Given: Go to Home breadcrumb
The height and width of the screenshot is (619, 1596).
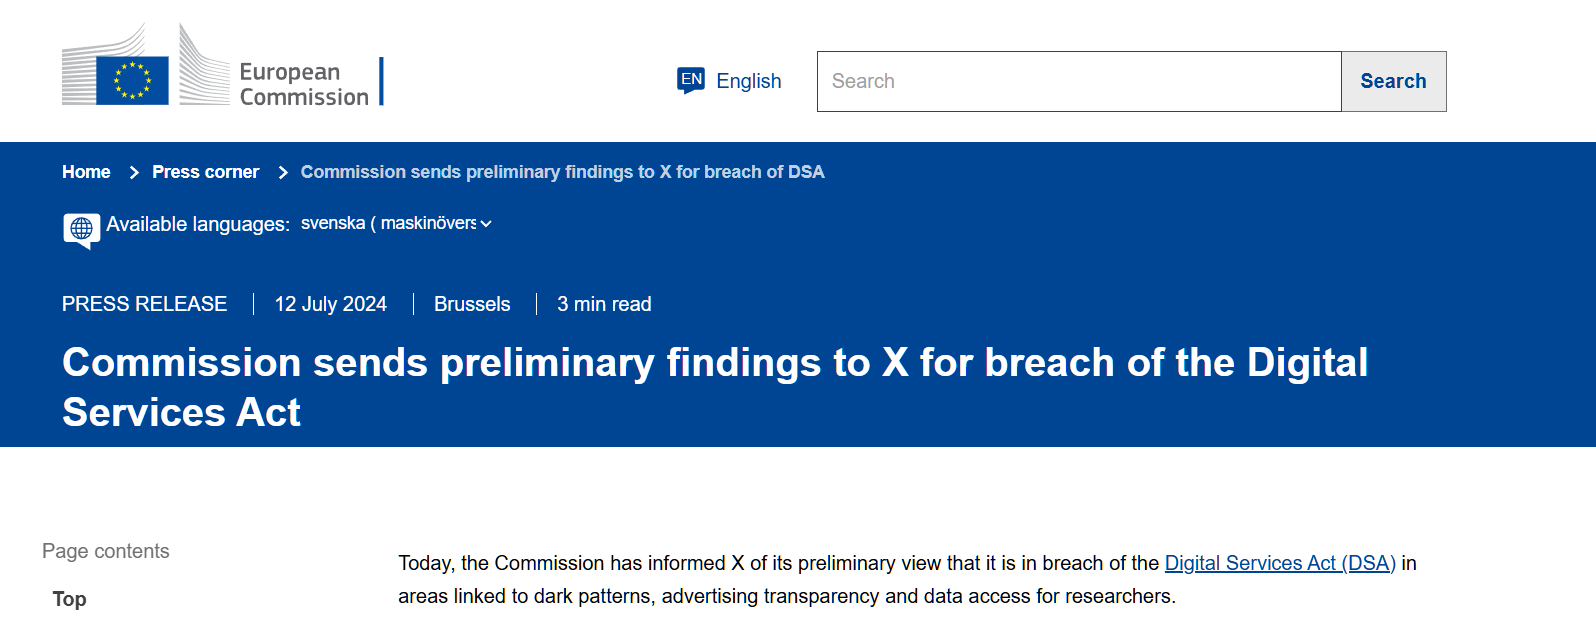Looking at the screenshot, I should pyautogui.click(x=86, y=172).
